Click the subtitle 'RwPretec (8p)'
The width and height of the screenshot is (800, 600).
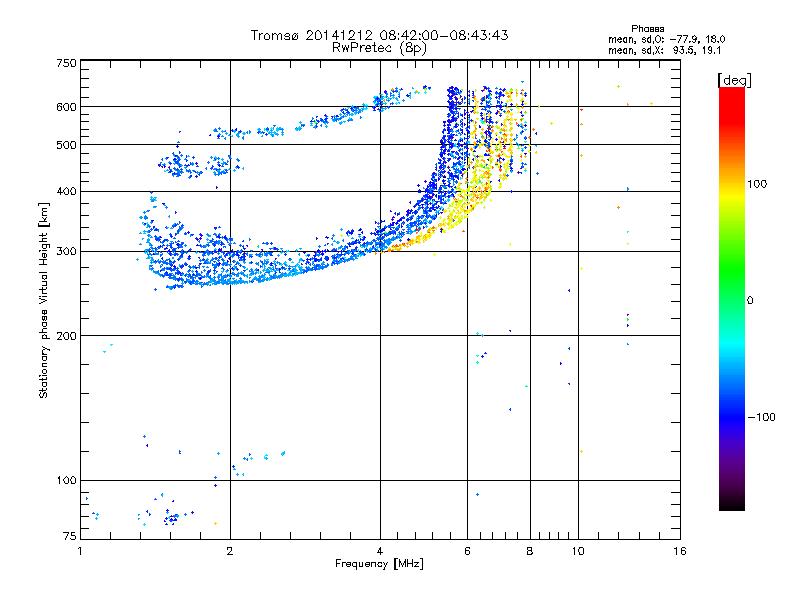pyautogui.click(x=379, y=48)
